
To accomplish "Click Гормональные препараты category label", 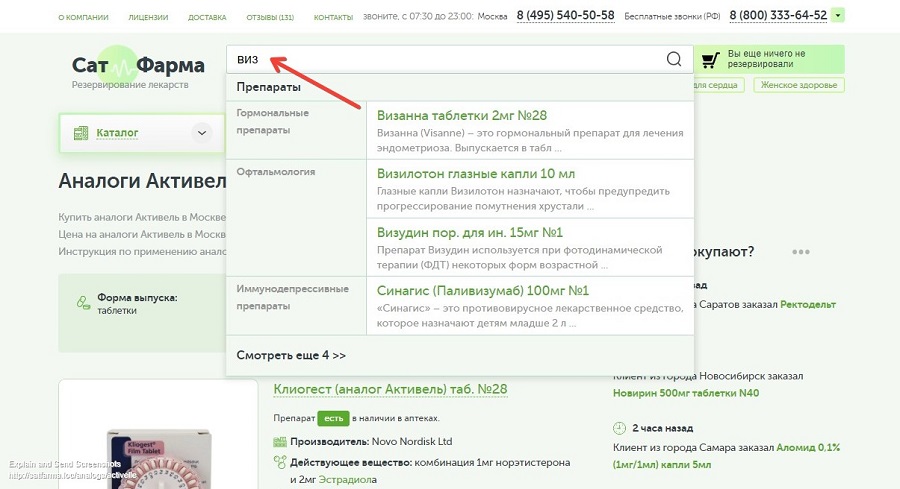I will tap(273, 122).
